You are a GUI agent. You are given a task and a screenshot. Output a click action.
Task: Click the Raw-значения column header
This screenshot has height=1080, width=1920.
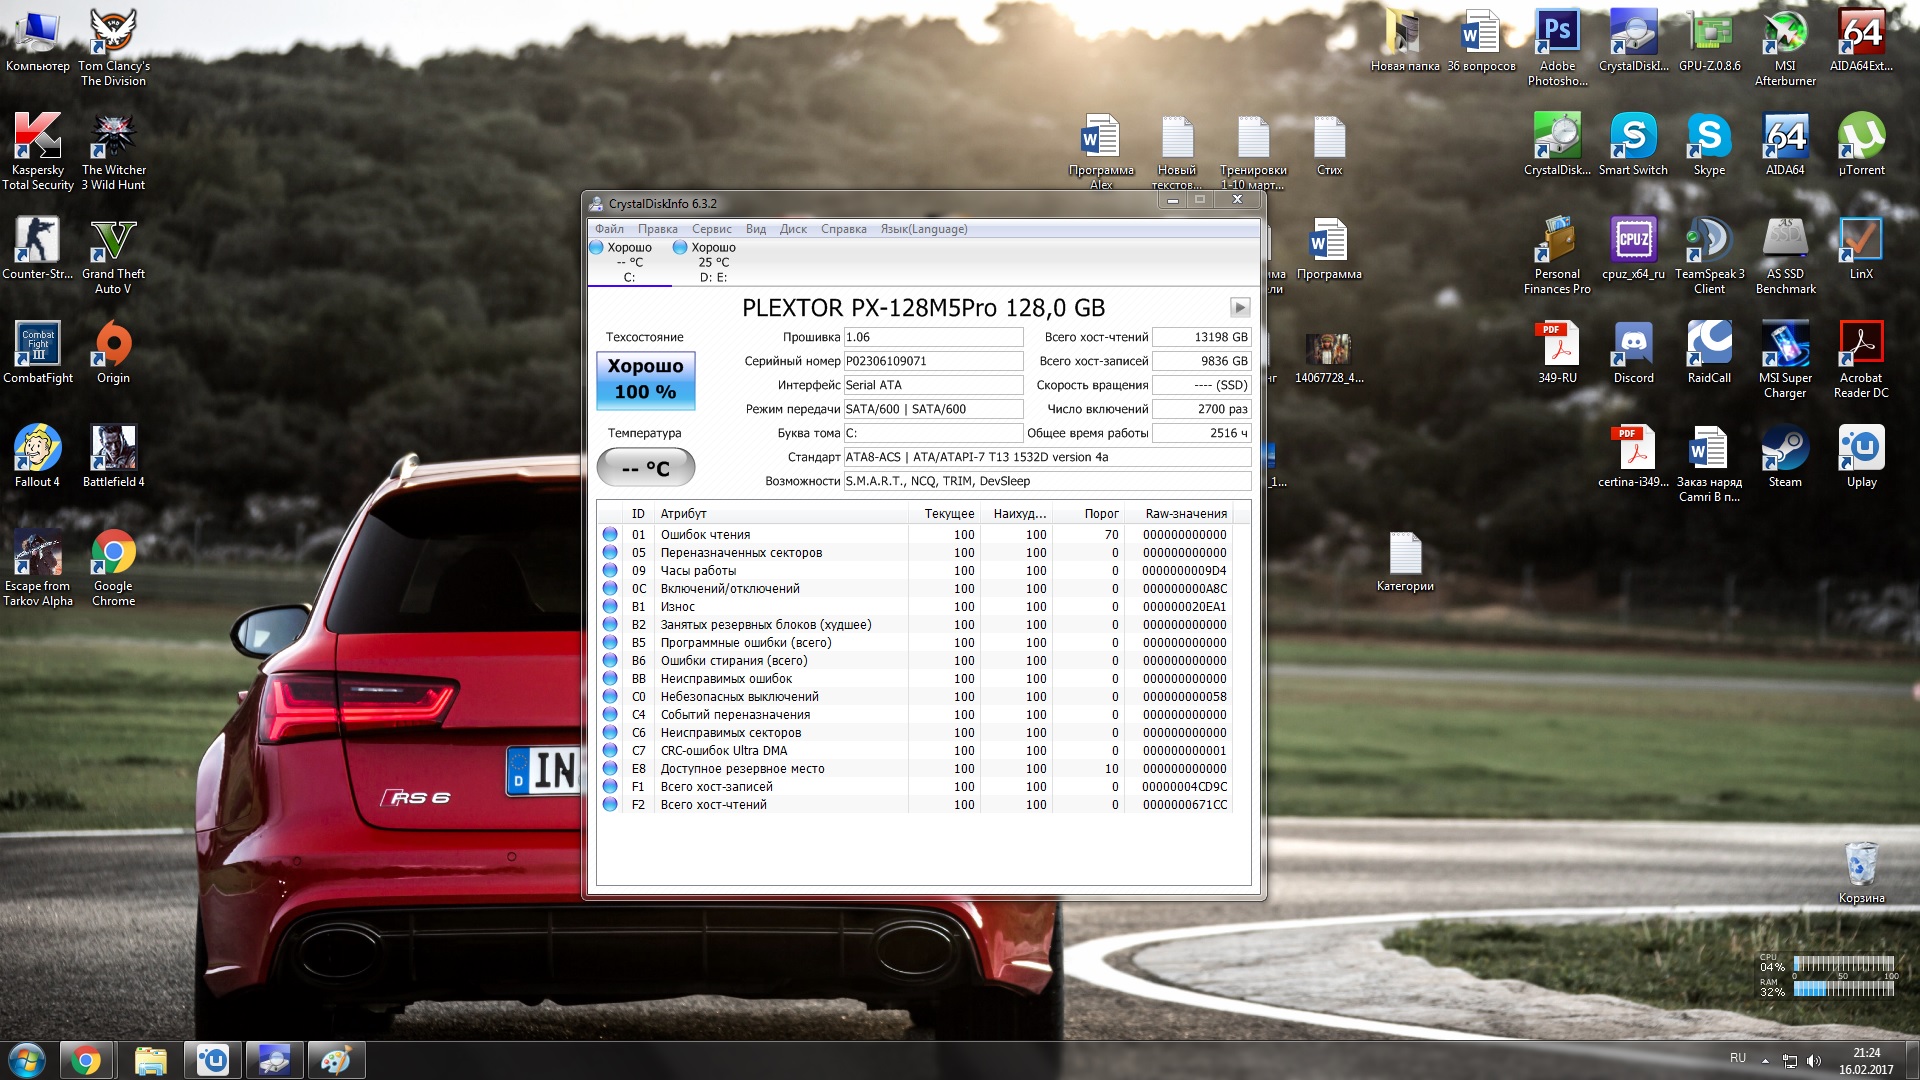tap(1185, 513)
